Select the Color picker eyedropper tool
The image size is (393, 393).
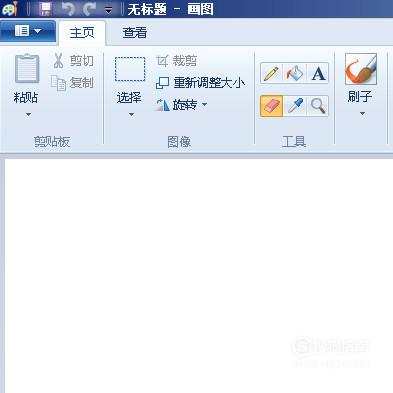coord(295,106)
